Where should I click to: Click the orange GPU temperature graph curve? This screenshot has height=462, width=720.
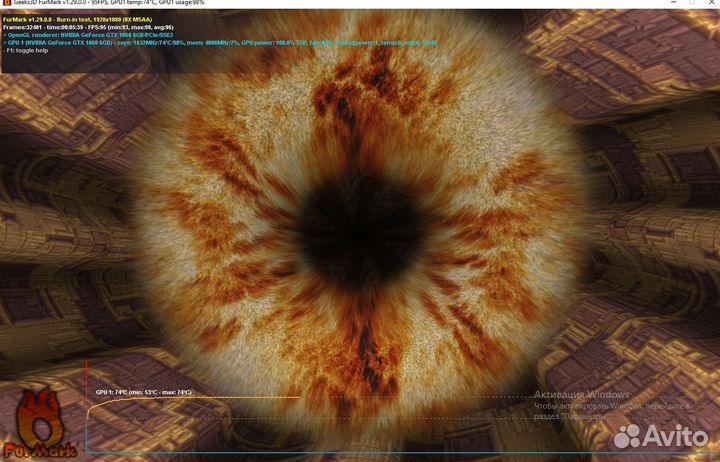193,400
